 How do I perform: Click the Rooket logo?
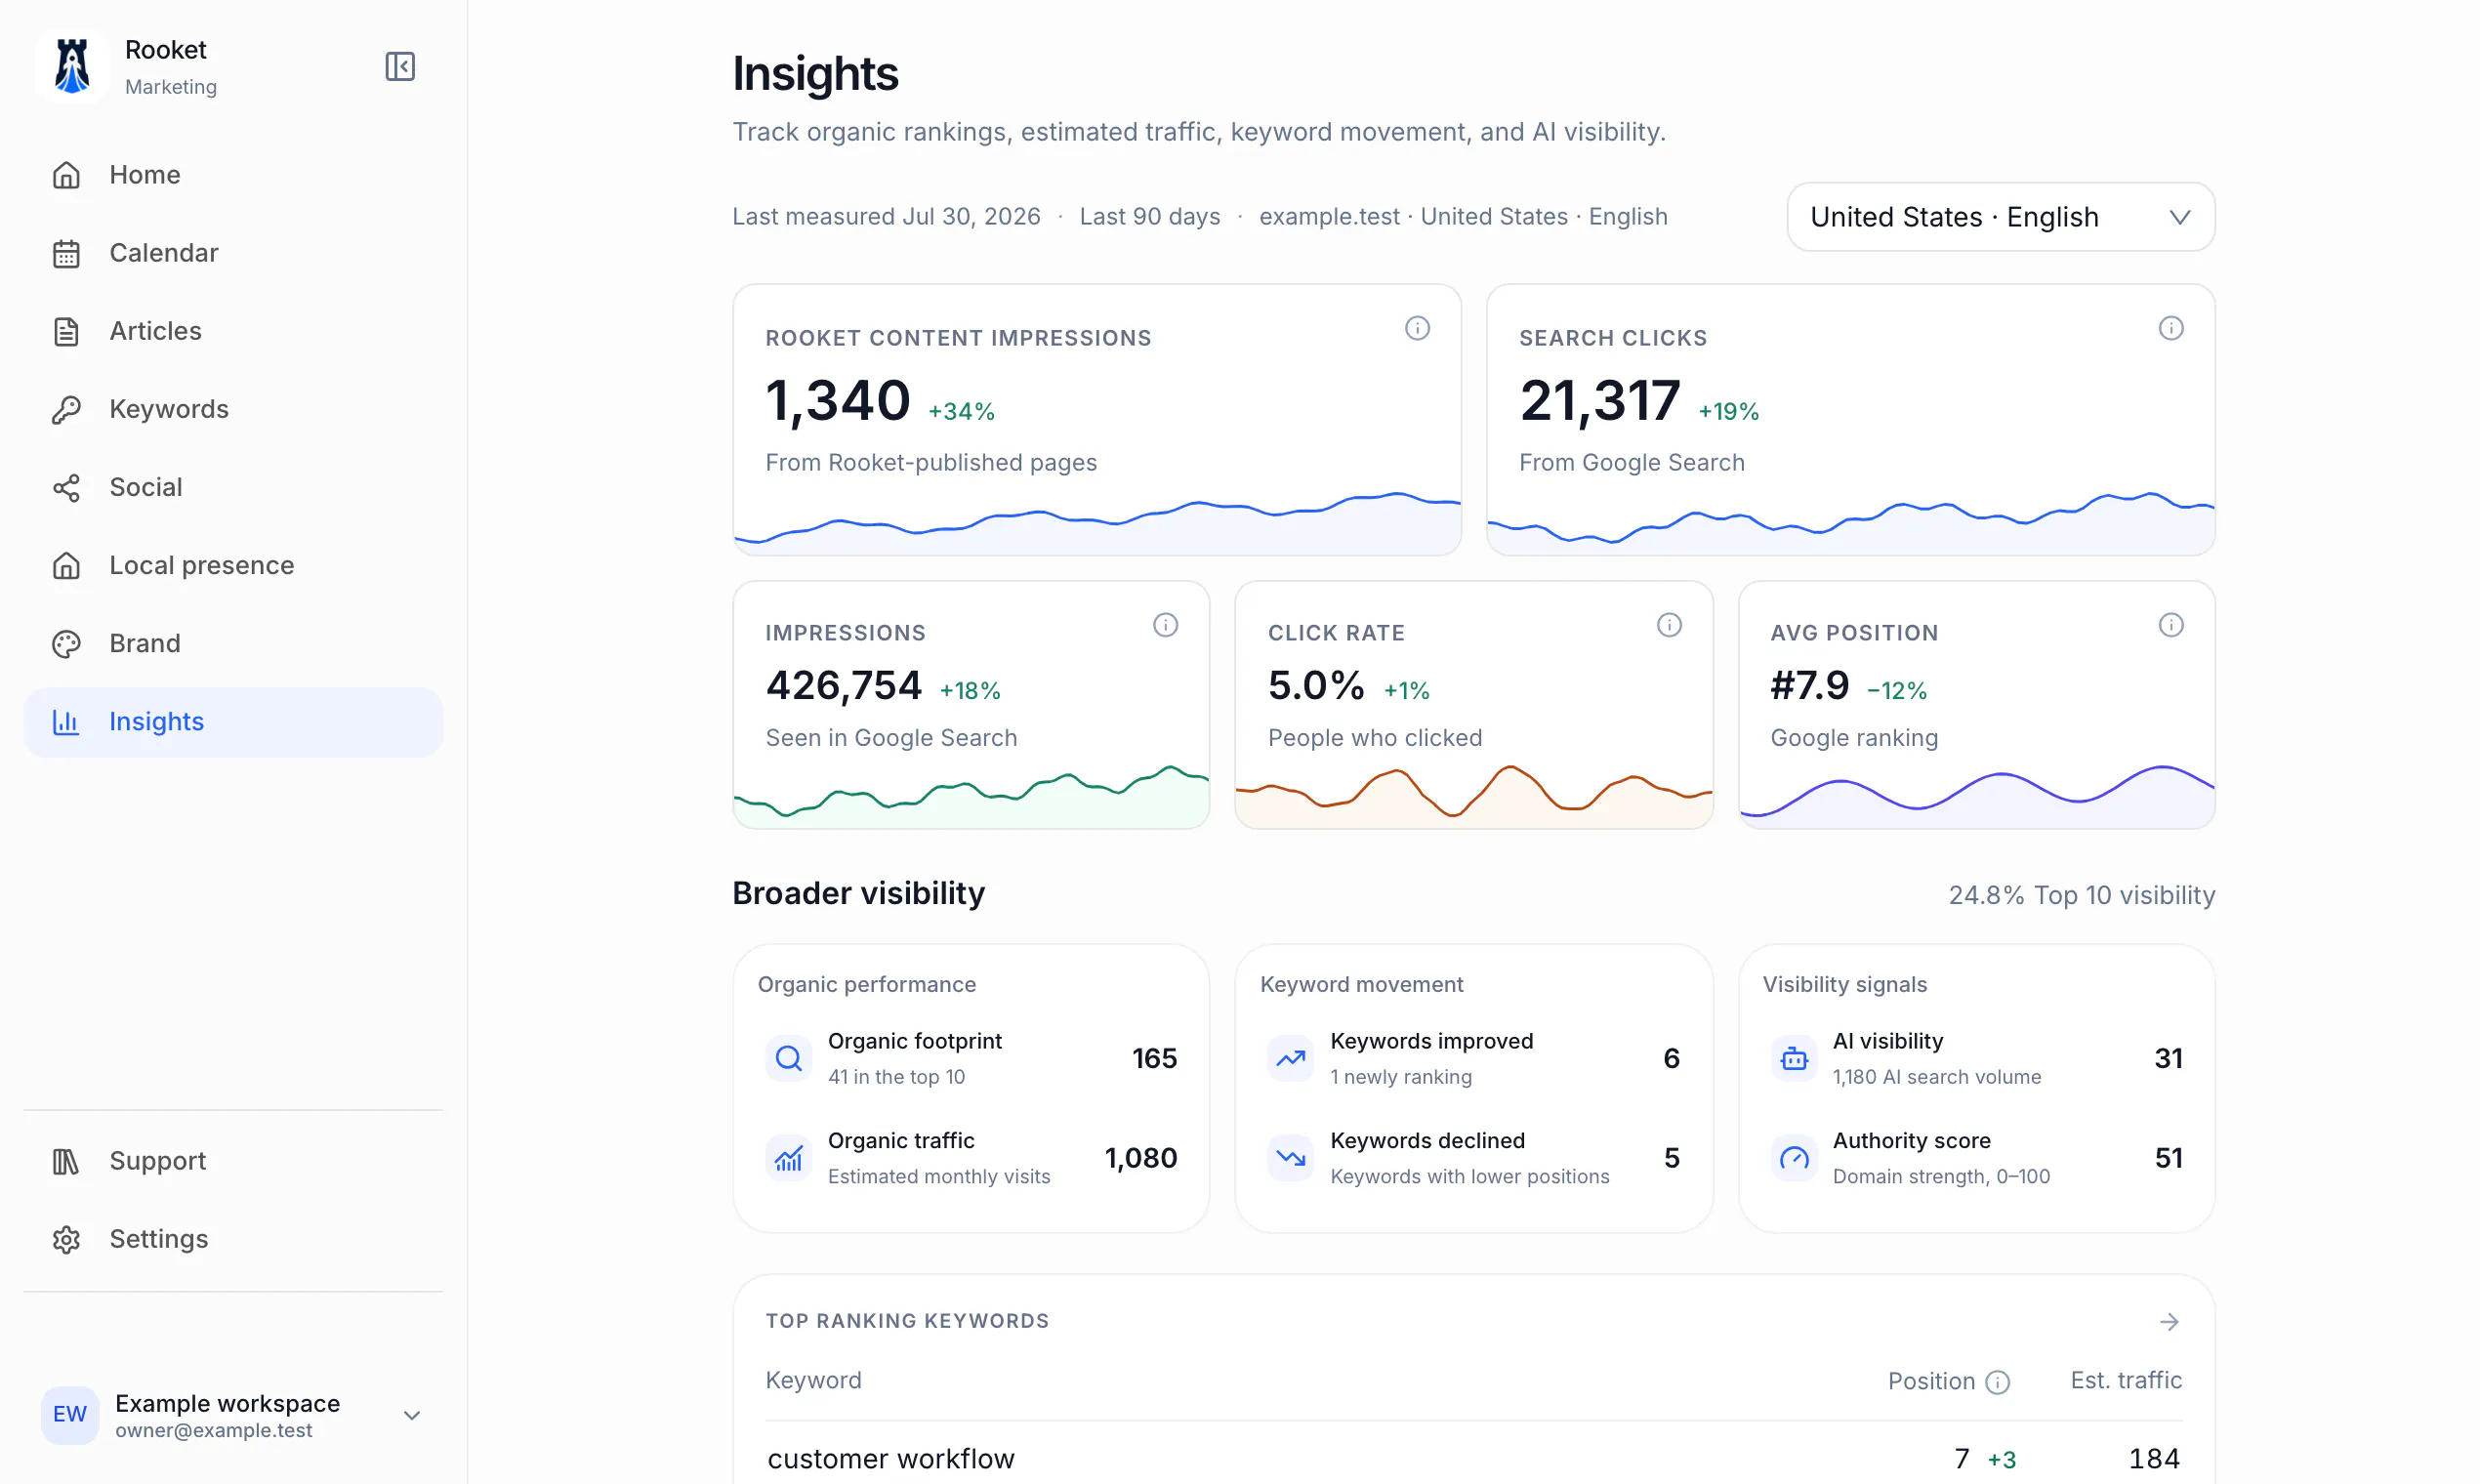click(71, 66)
